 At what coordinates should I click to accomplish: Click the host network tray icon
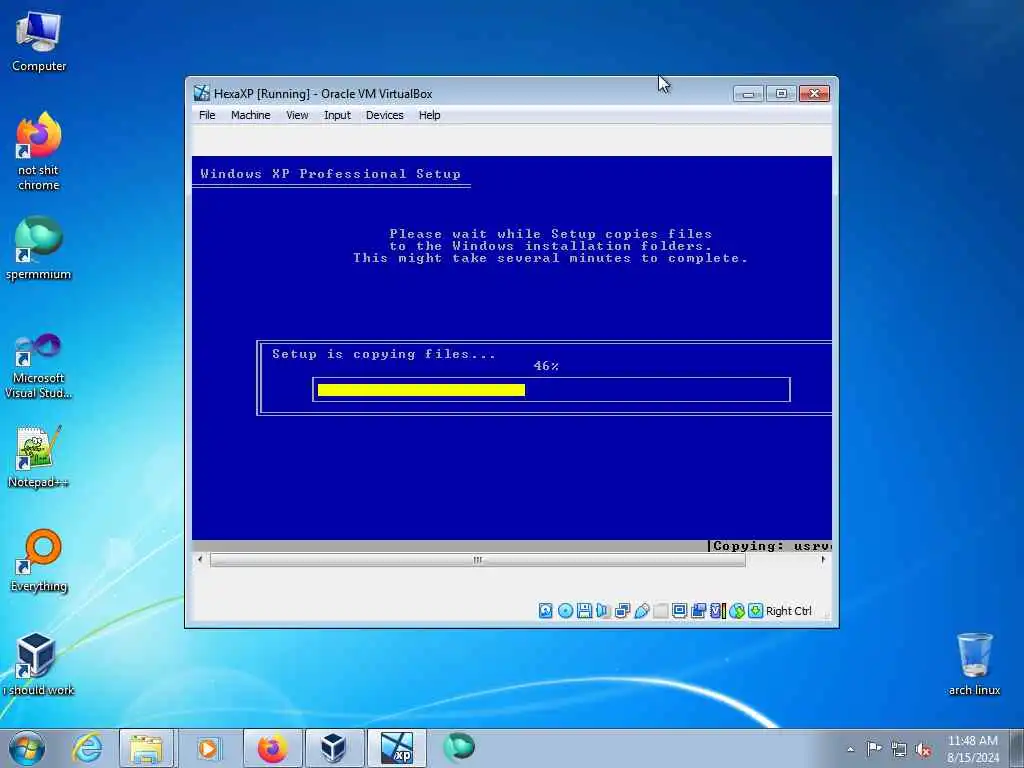pos(899,749)
